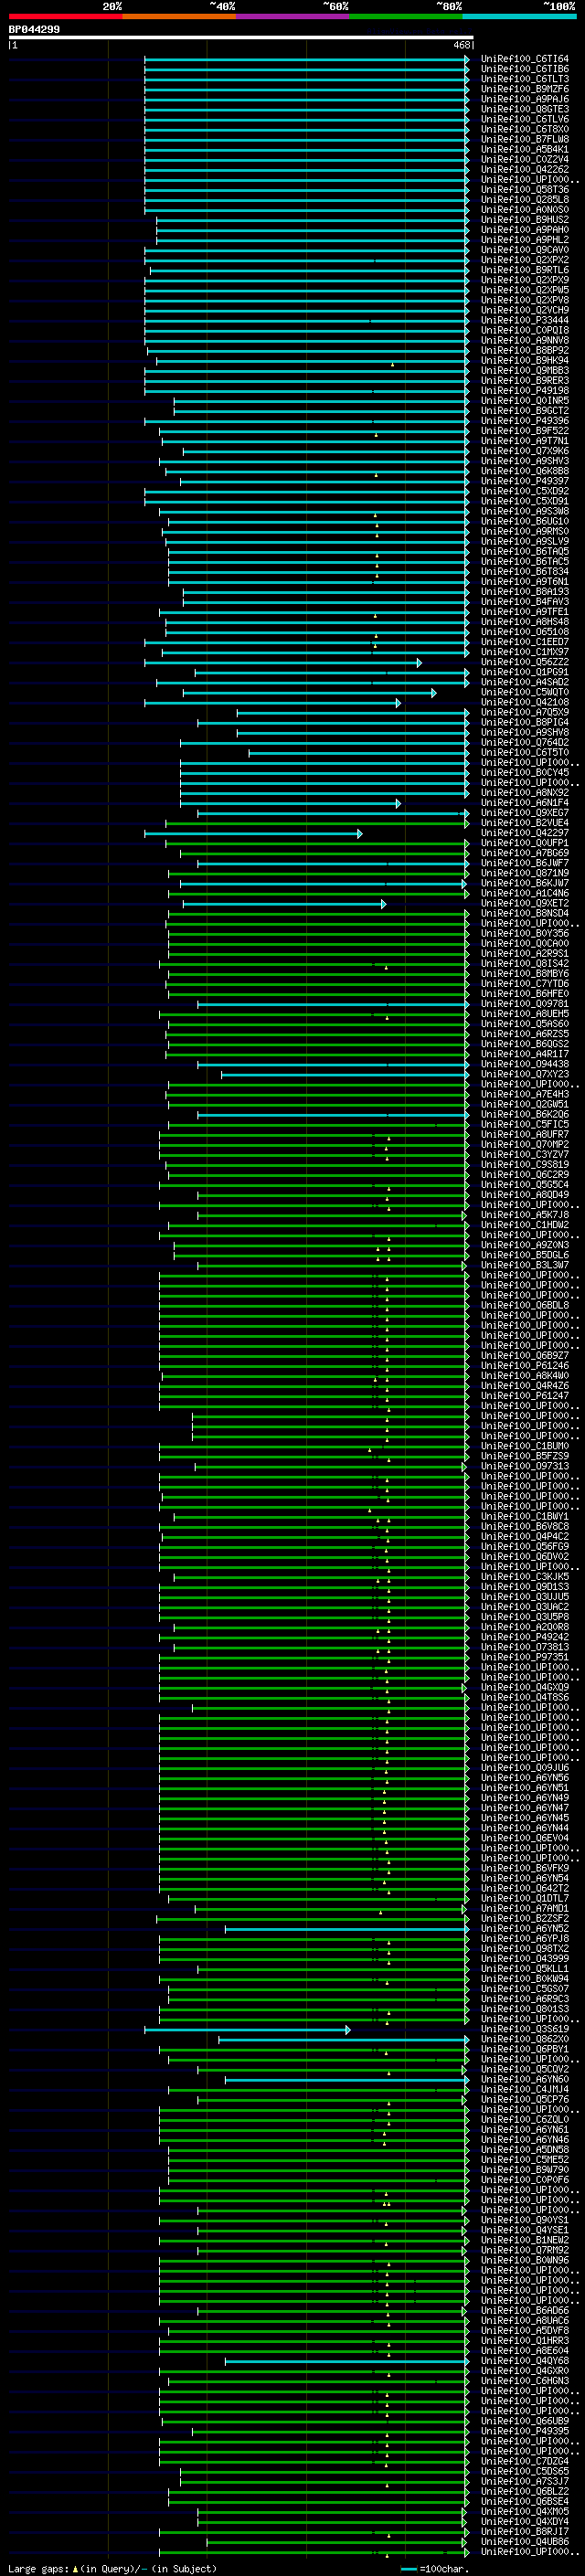This screenshot has height=2576, width=585.
Task: Click the UniRef100_B0CY45 label
Action: [x=524, y=773]
